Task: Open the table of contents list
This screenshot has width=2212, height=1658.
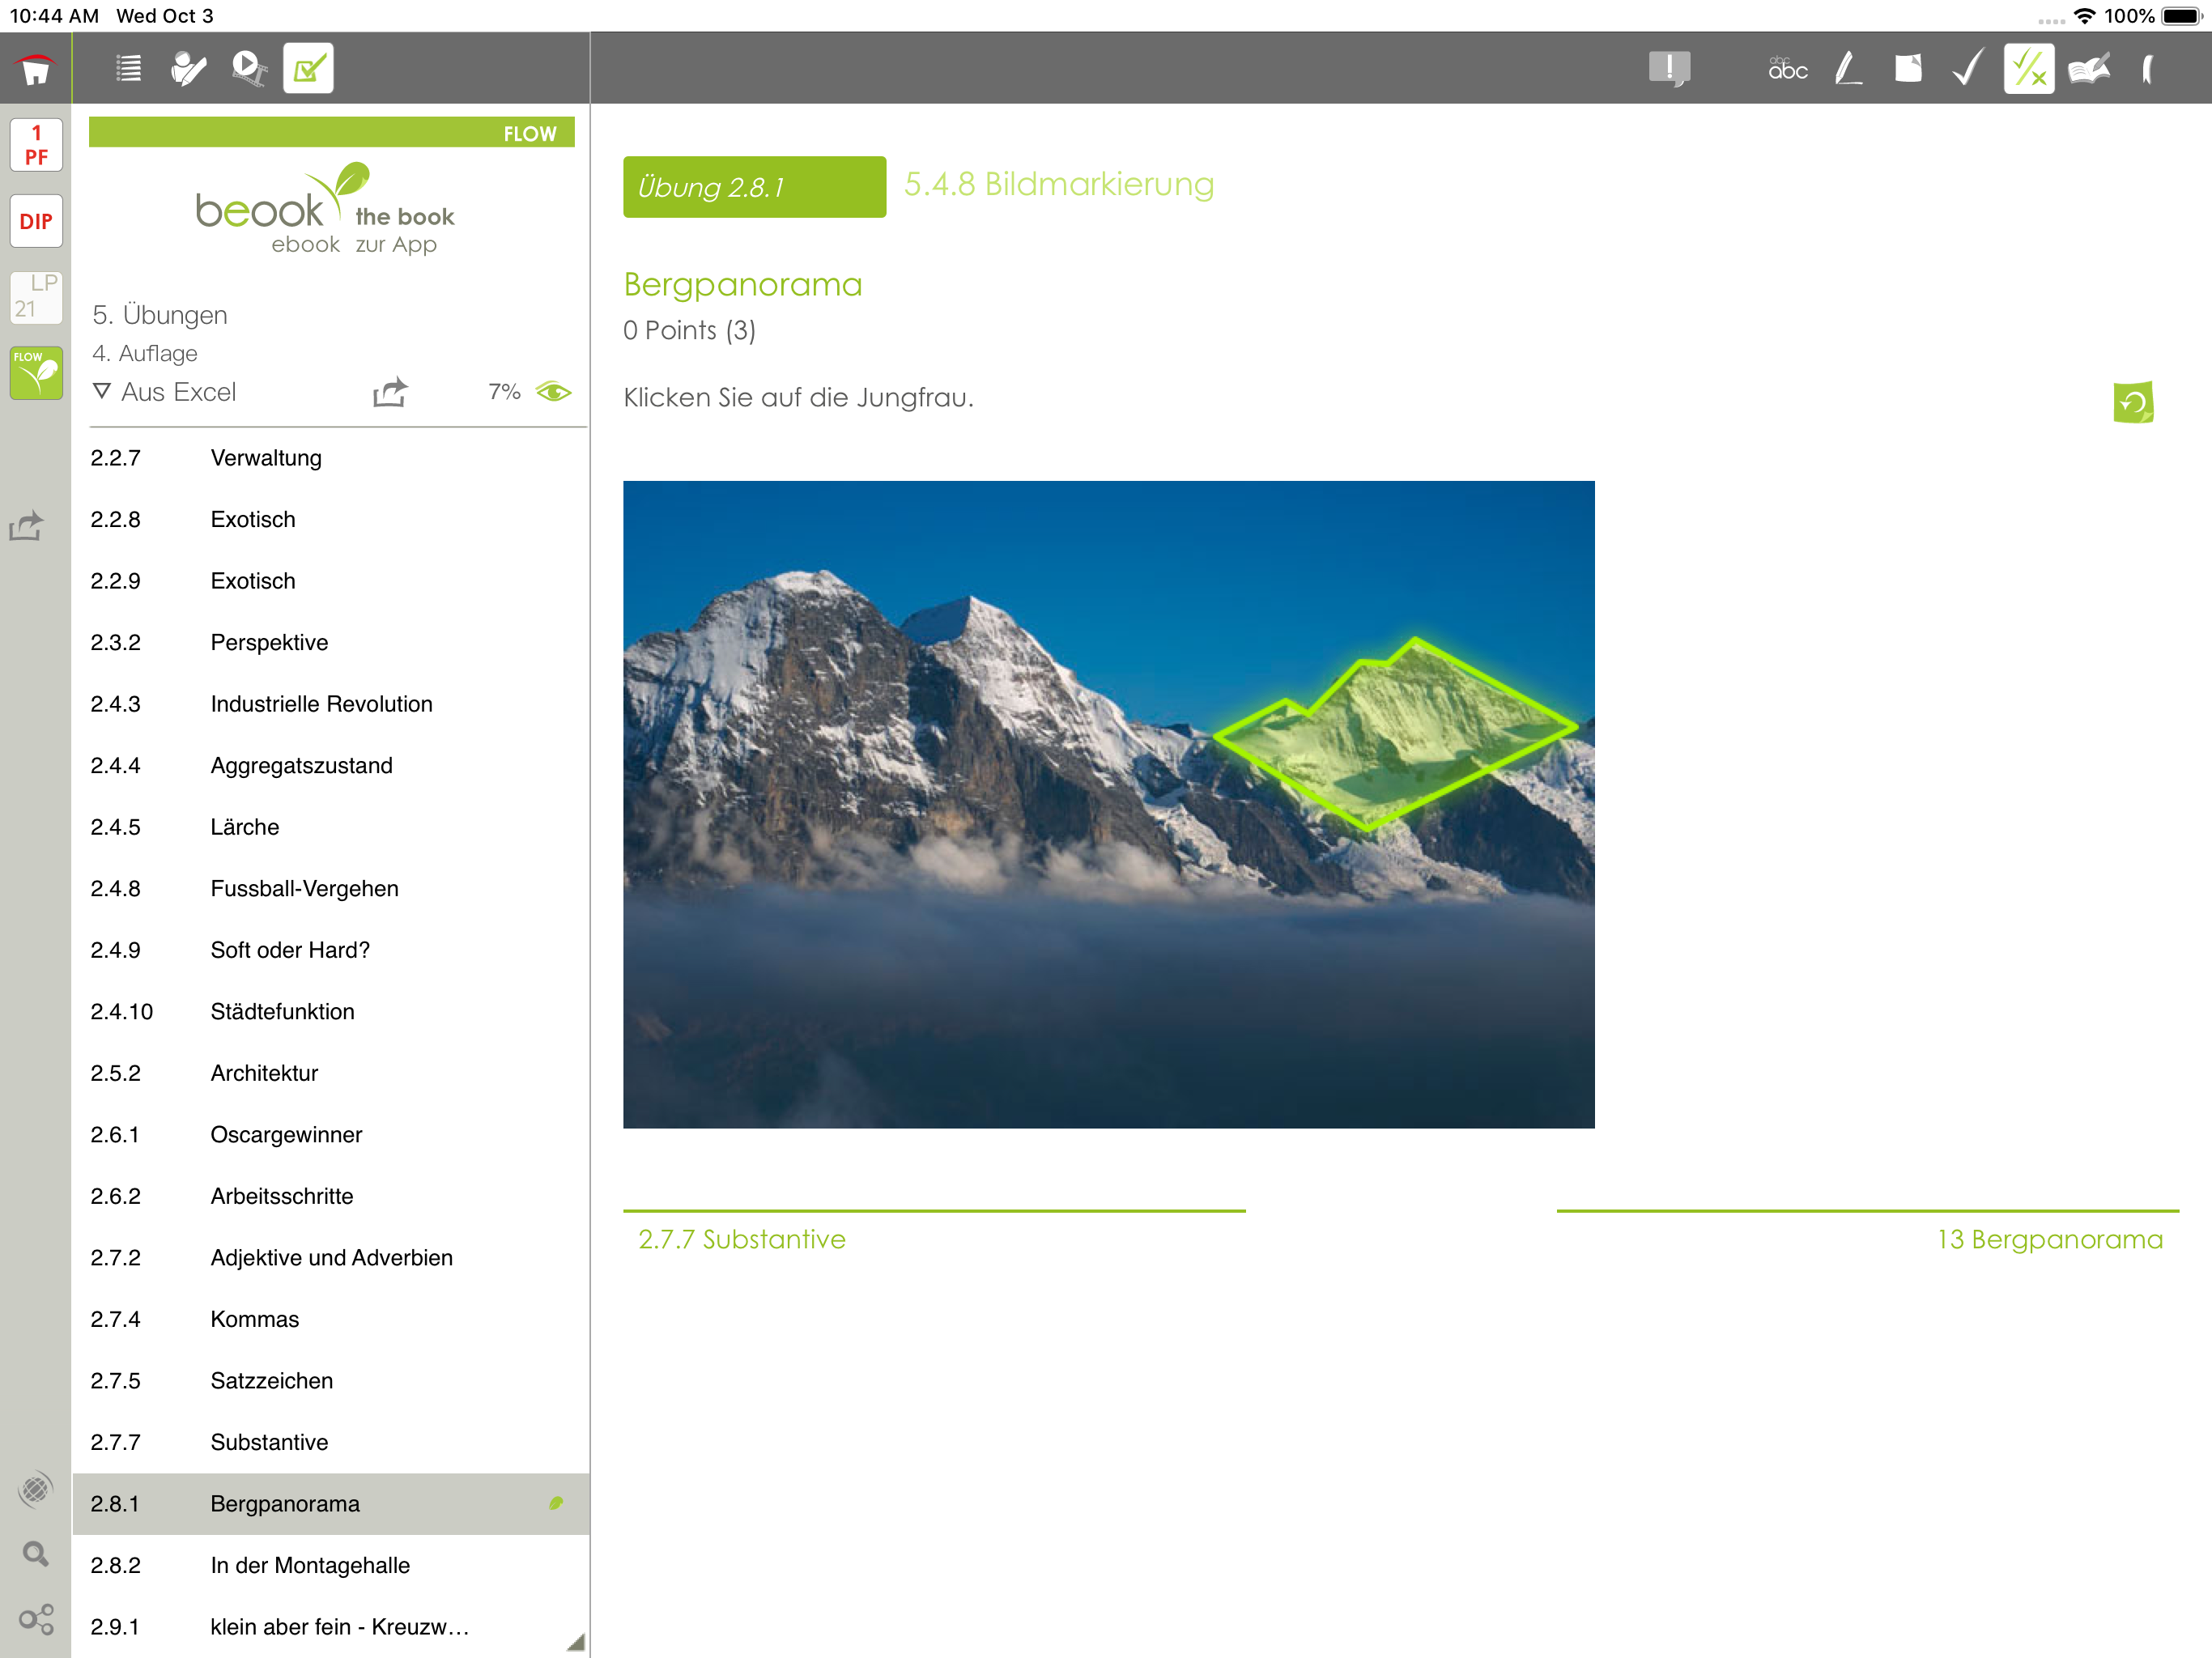Action: coord(128,69)
